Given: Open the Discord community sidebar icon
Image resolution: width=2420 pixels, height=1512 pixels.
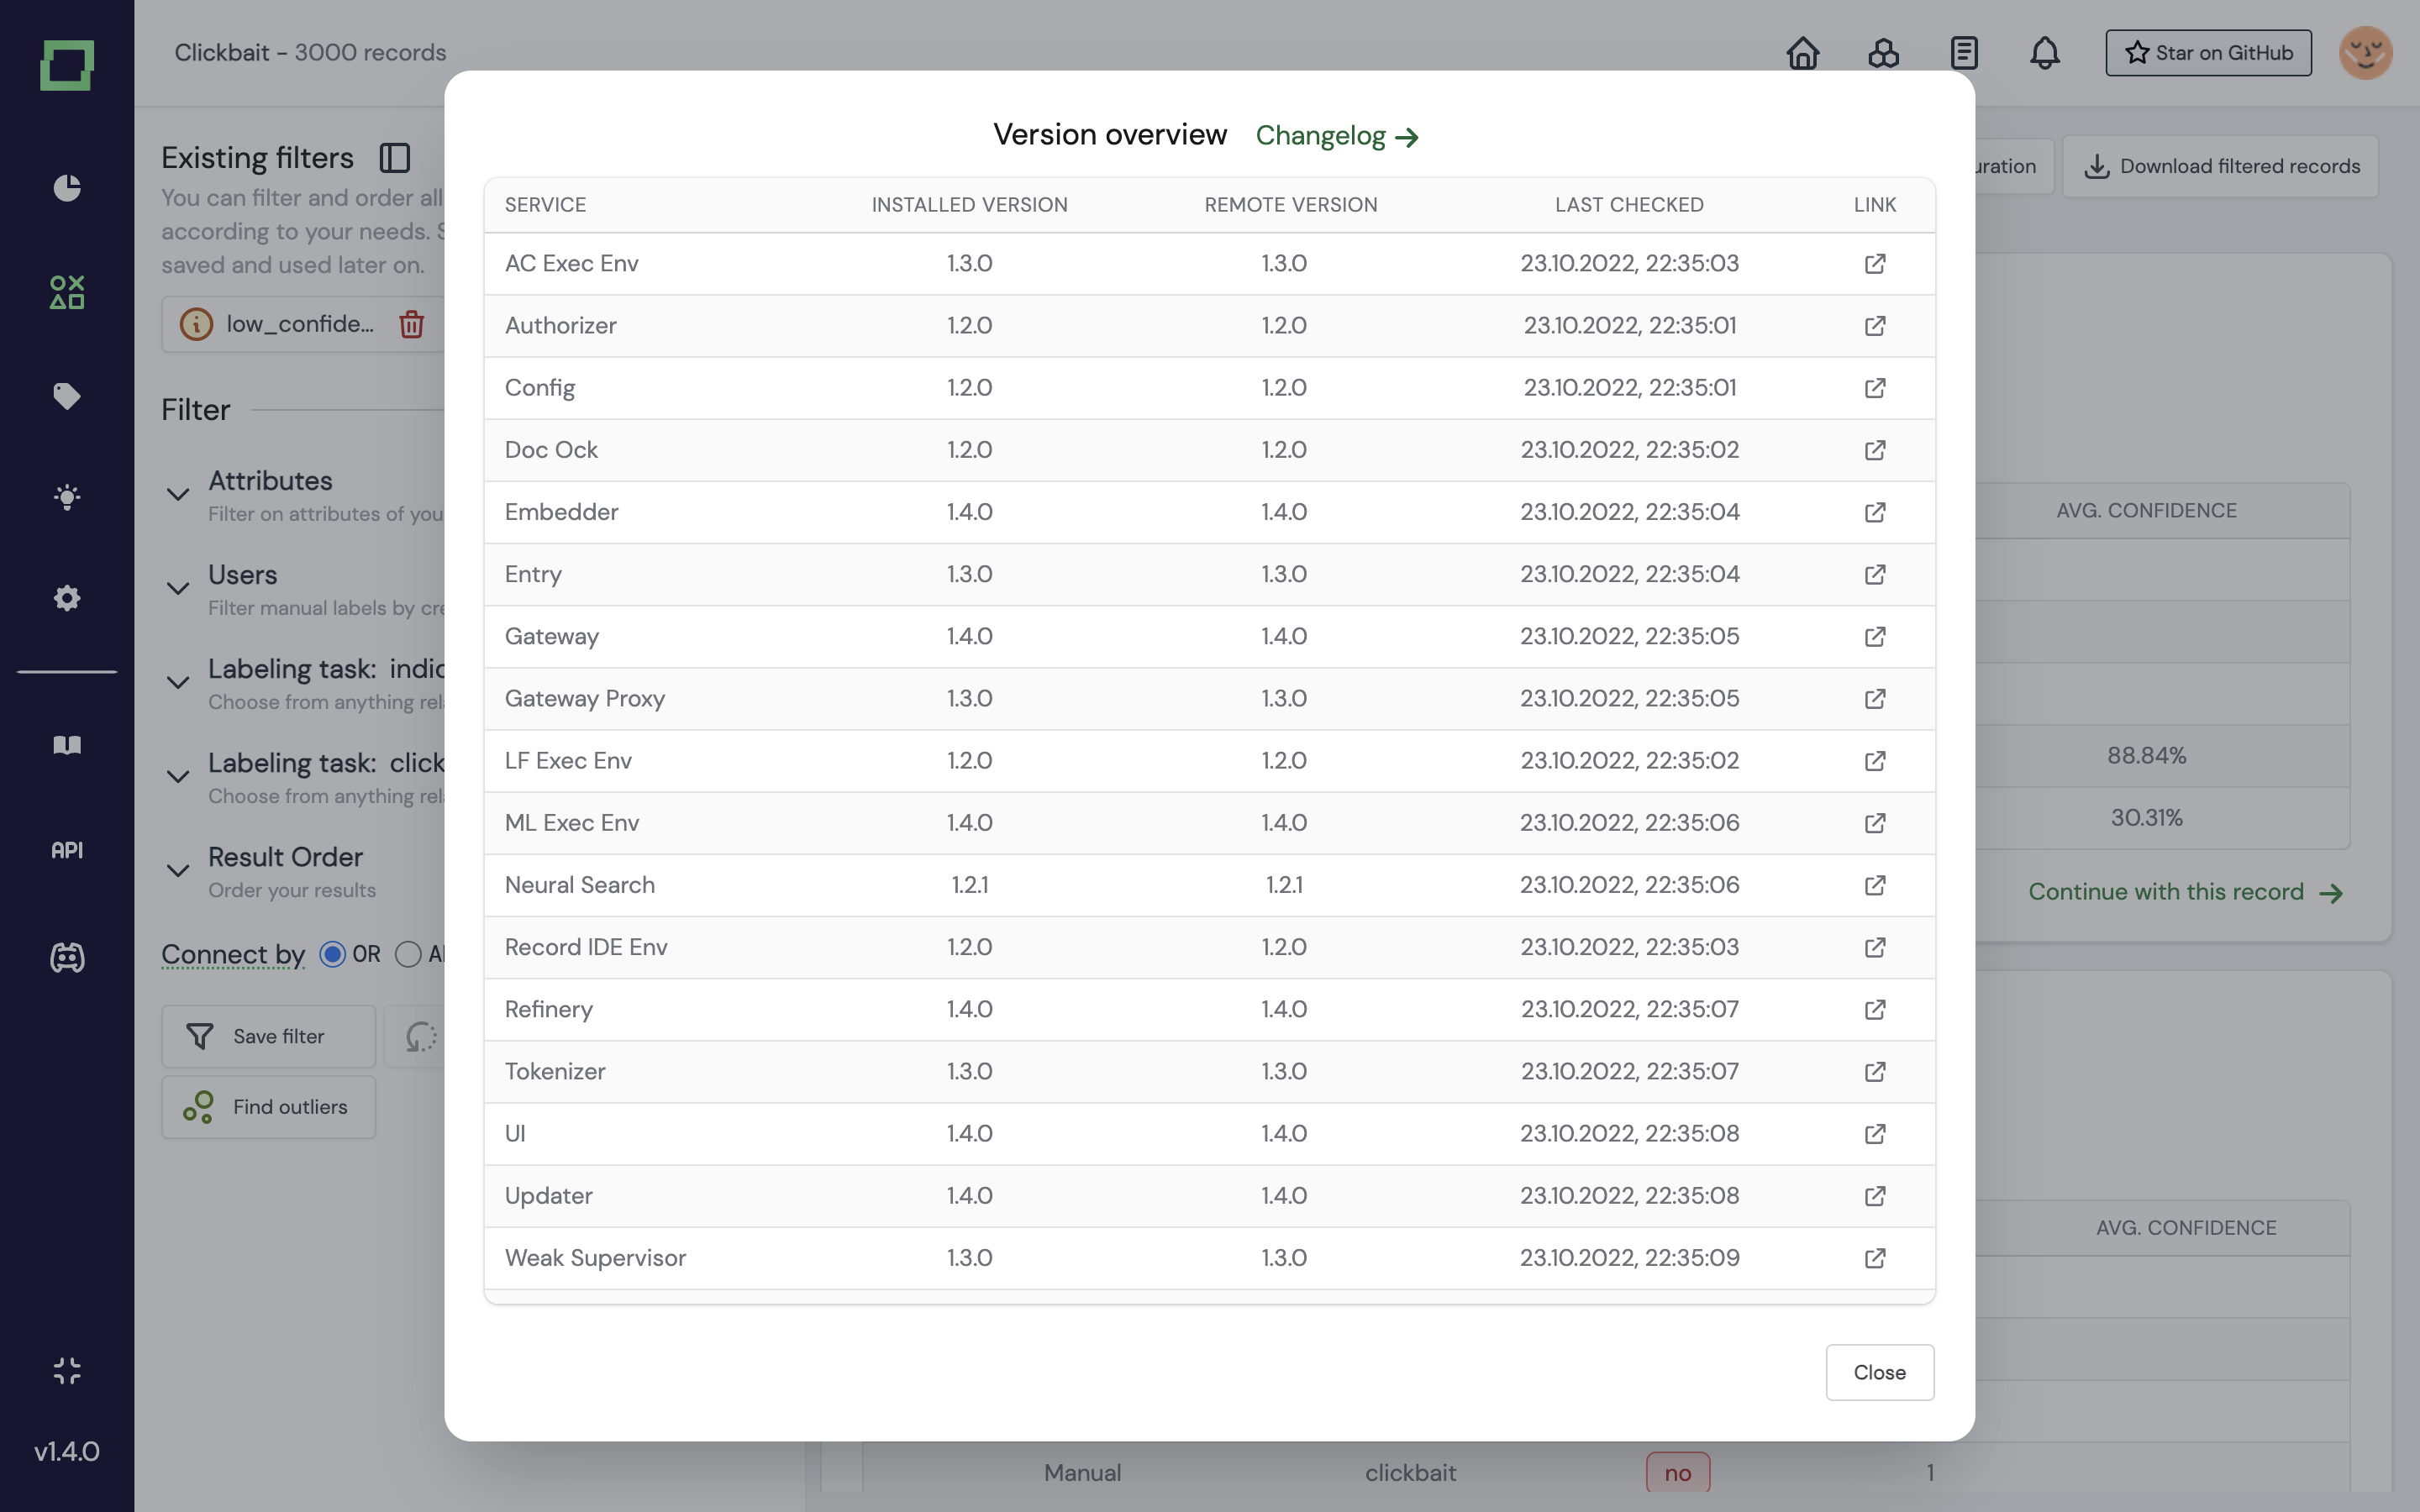Looking at the screenshot, I should click(67, 957).
